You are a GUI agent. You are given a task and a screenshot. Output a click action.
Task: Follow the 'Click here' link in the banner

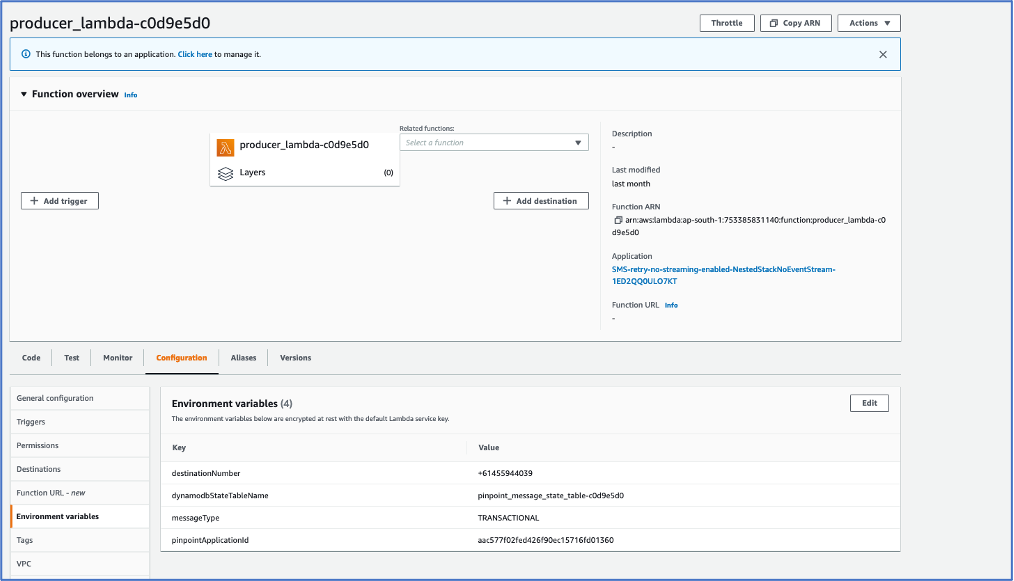click(195, 54)
